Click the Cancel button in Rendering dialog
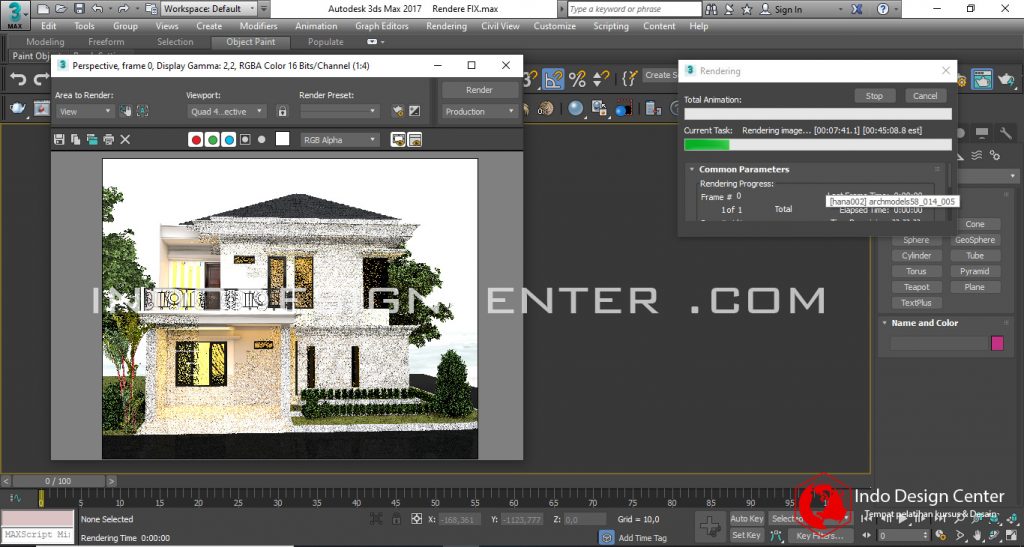 pyautogui.click(x=925, y=96)
